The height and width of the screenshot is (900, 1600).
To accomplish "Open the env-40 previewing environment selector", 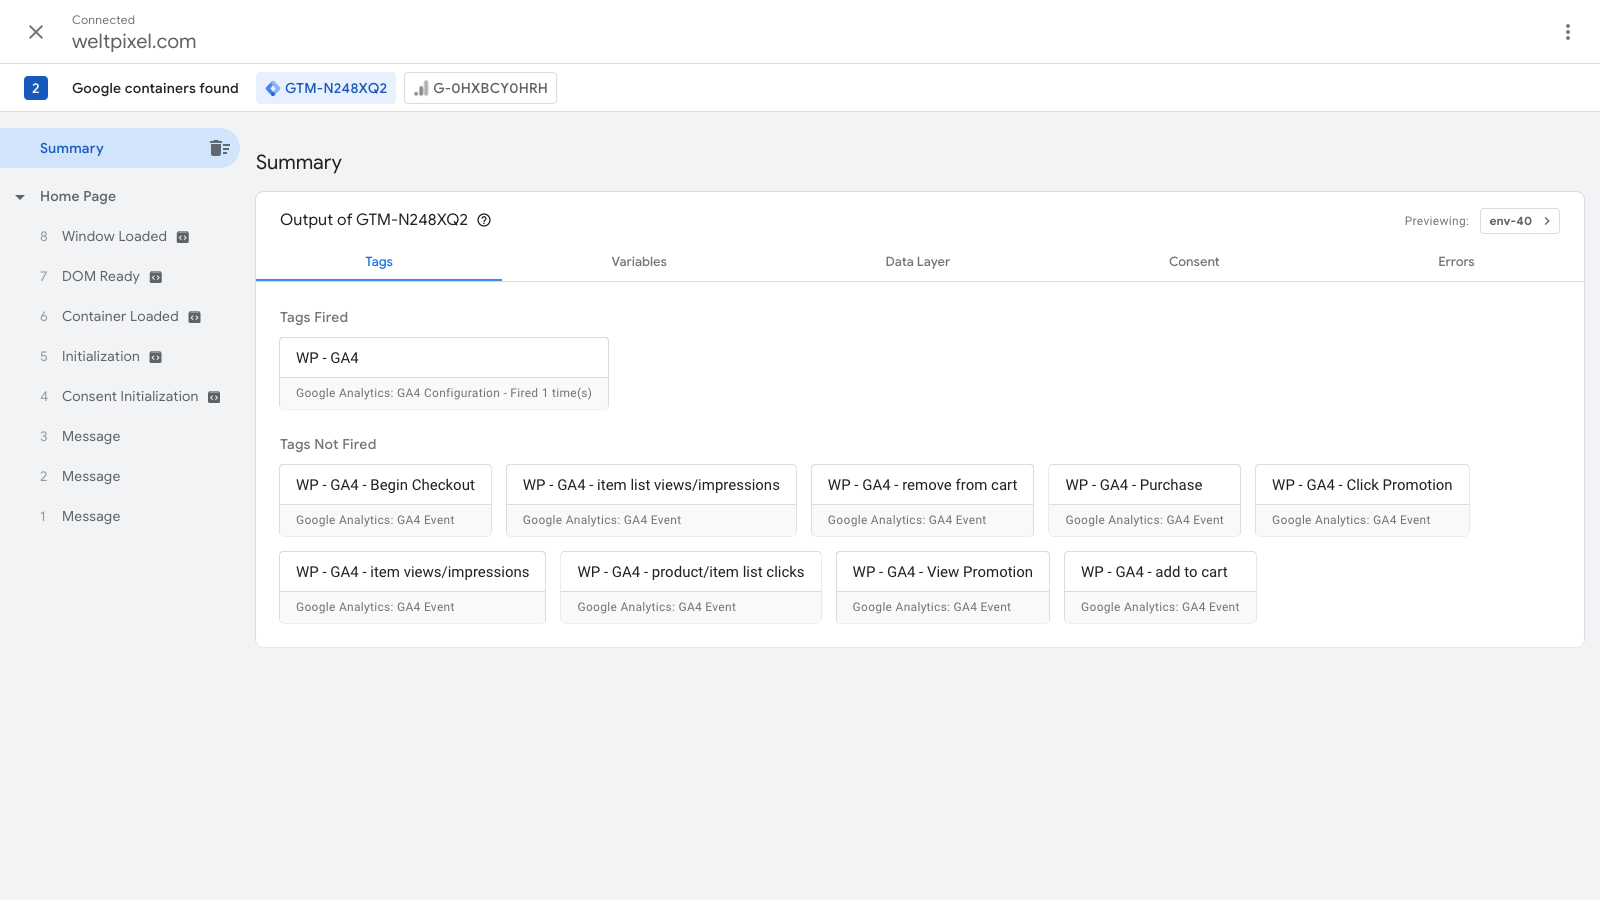I will tap(1519, 221).
